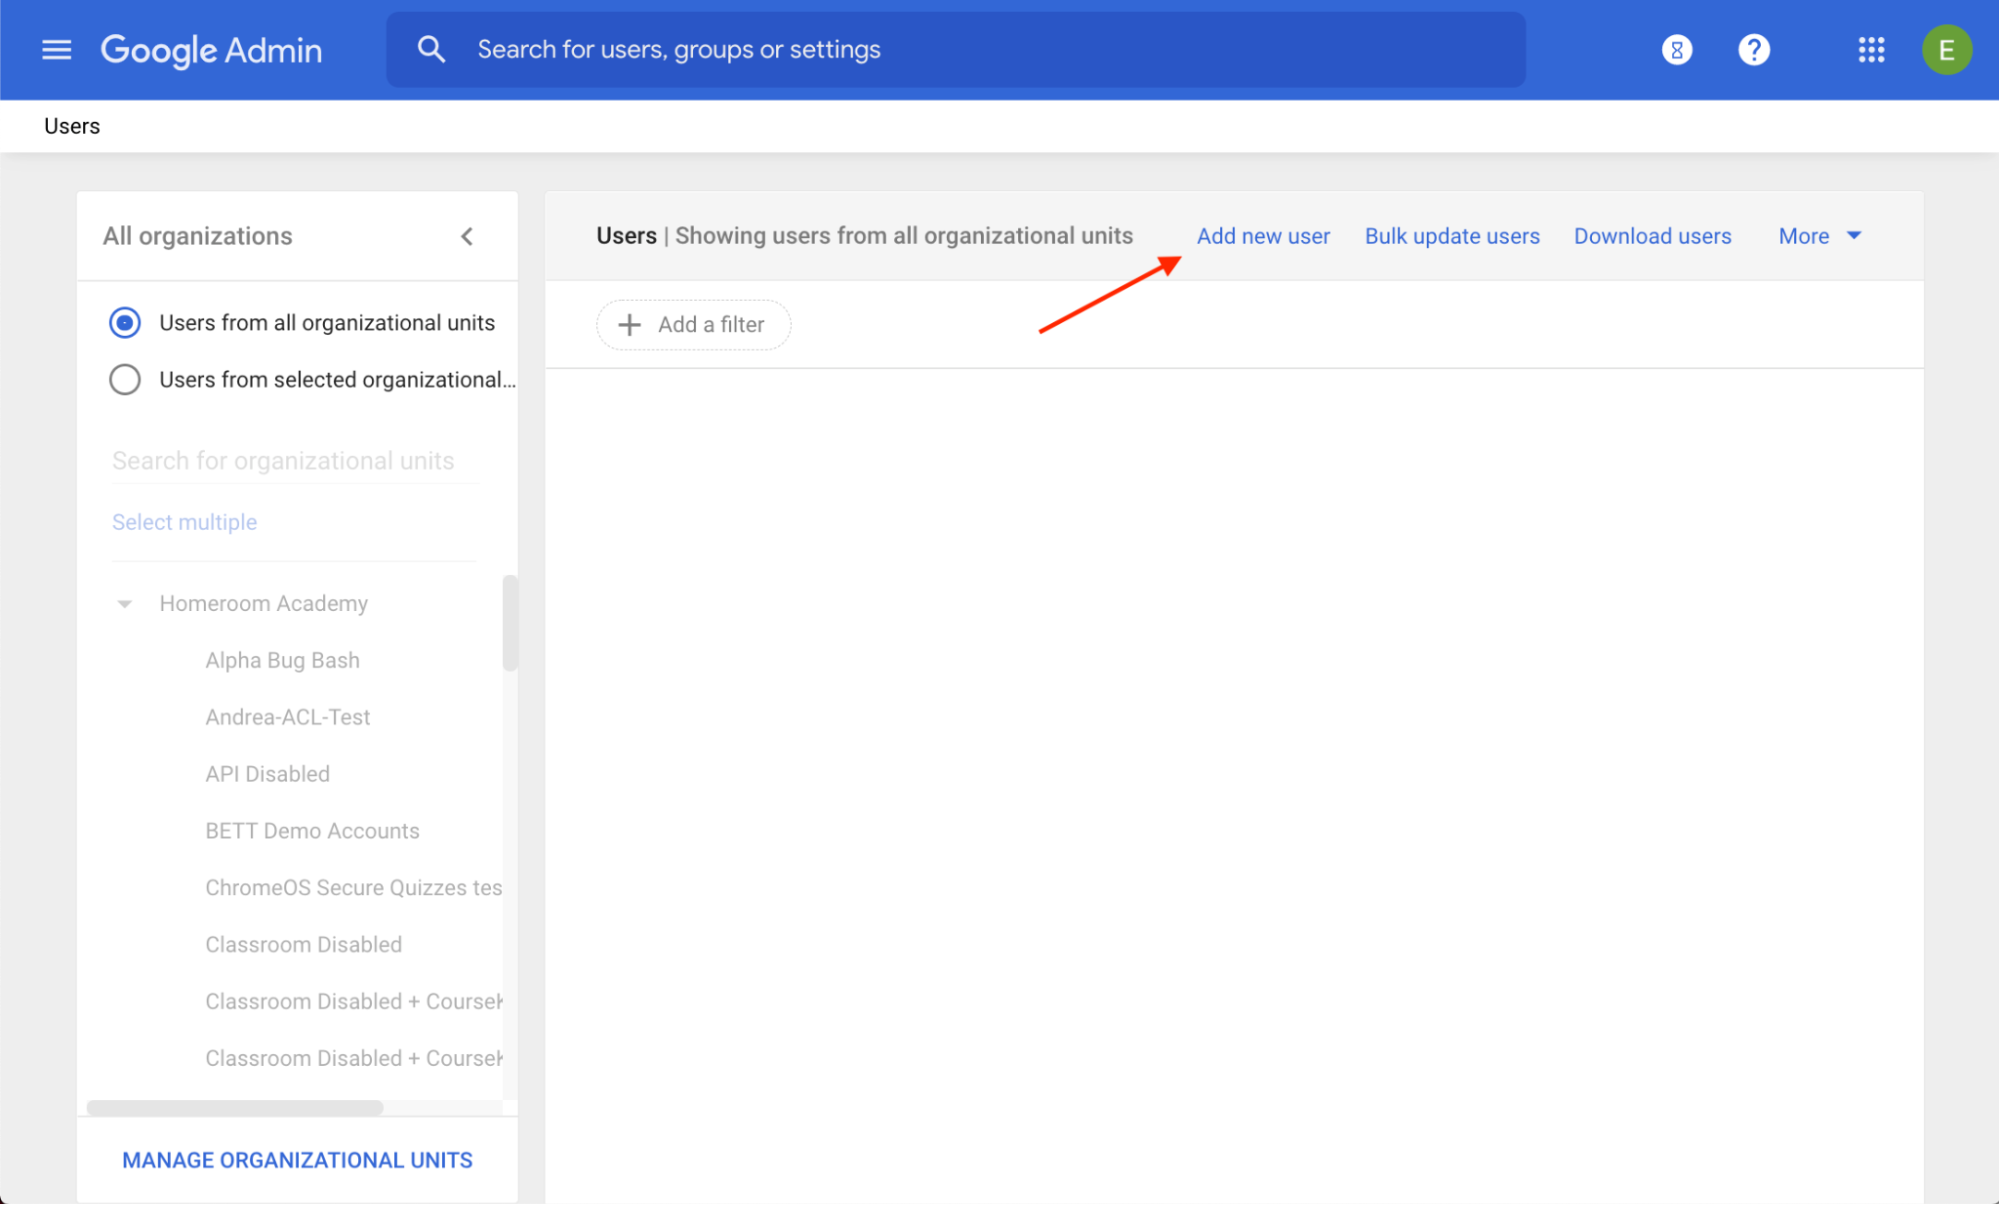Viewport: 1999px width, 1205px height.
Task: Click the Bulk update users icon
Action: coord(1451,236)
